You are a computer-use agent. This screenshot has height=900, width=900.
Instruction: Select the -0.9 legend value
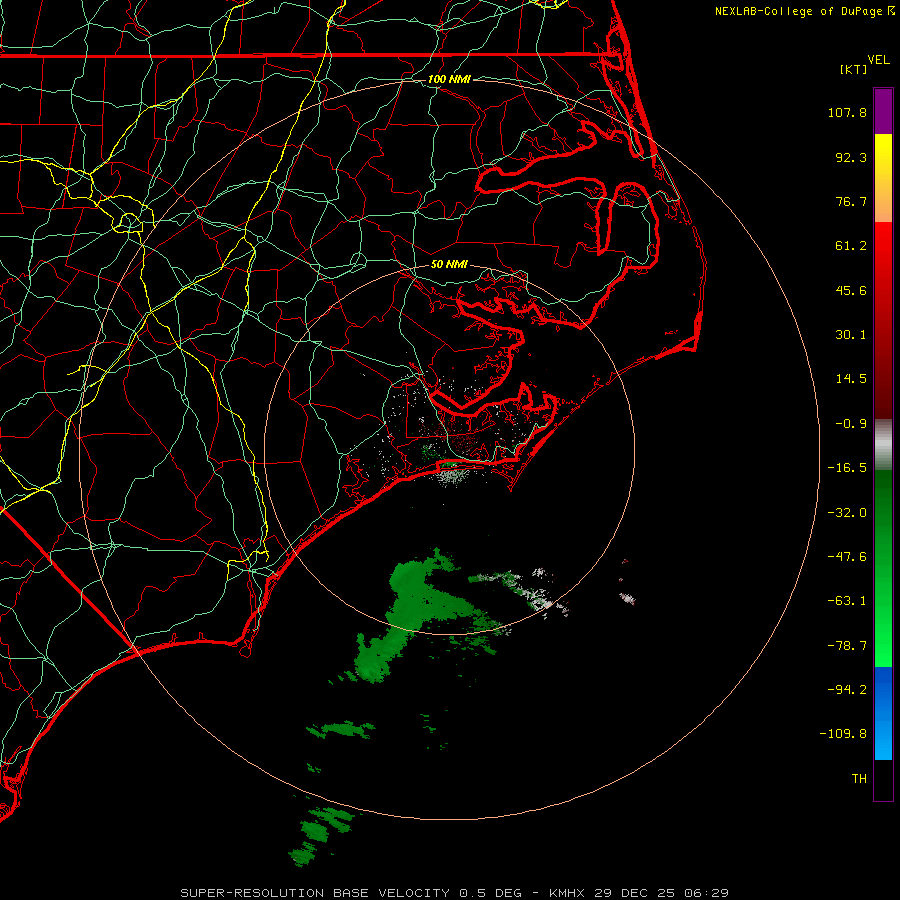[851, 424]
